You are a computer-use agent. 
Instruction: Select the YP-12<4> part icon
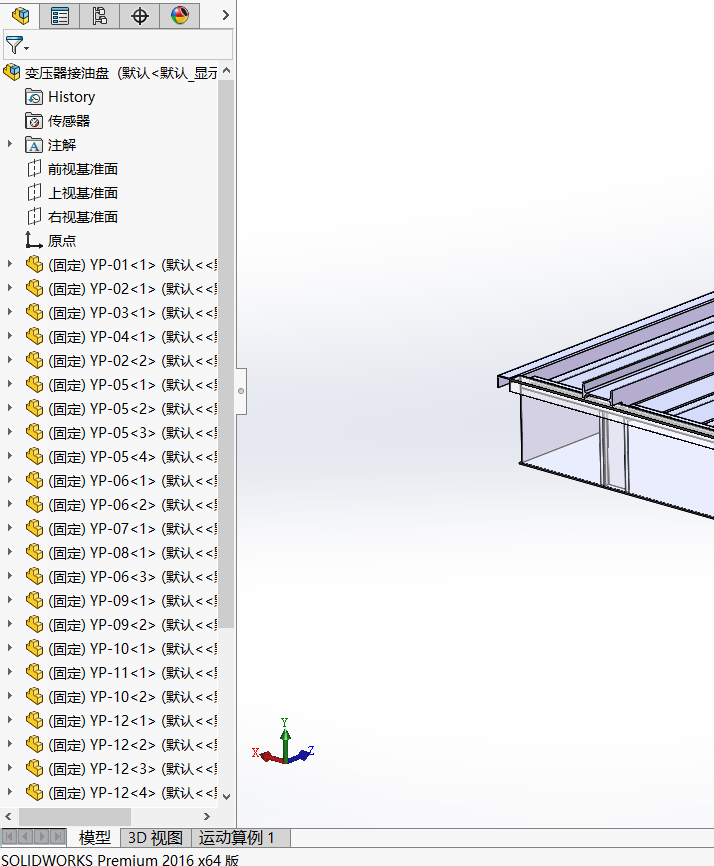pyautogui.click(x=34, y=793)
